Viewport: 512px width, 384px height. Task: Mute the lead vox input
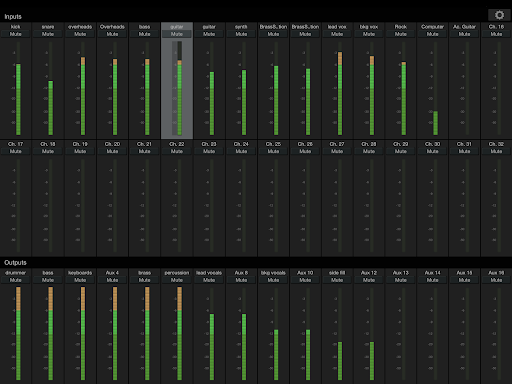(337, 34)
